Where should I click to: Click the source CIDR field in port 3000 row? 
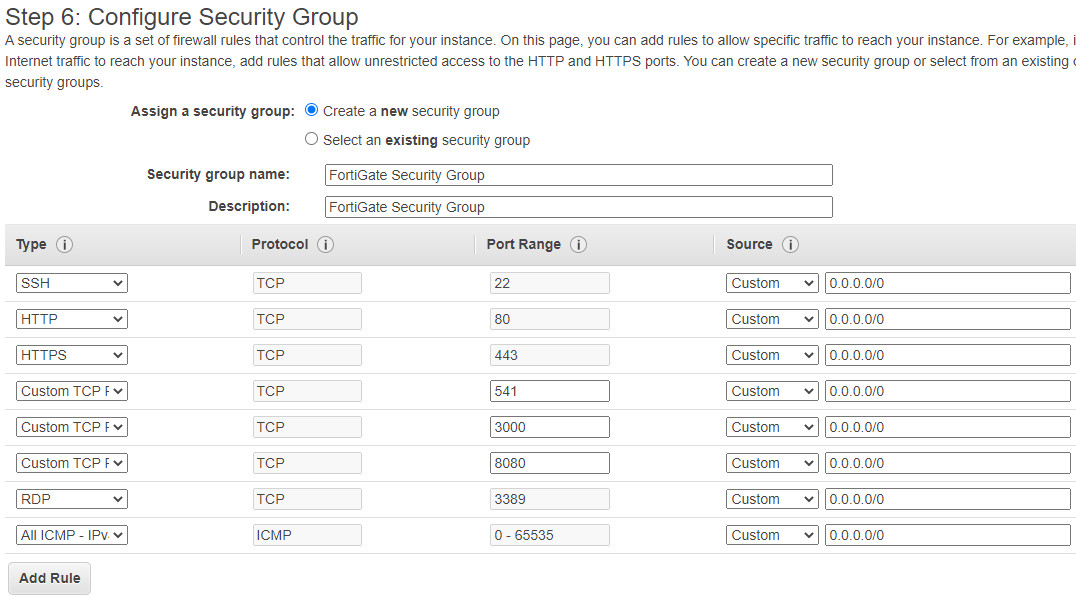point(948,428)
